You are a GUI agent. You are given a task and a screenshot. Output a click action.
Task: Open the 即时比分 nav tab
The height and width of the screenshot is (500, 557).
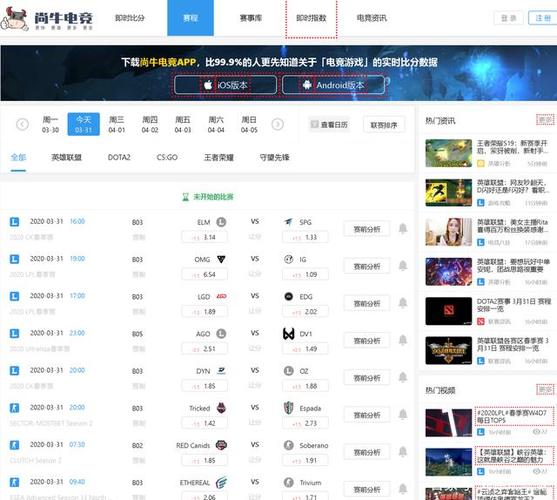coord(130,18)
